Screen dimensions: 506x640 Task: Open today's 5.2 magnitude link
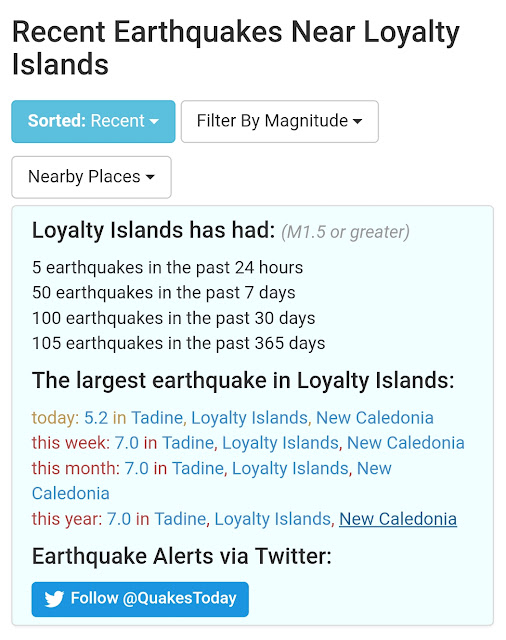click(96, 418)
